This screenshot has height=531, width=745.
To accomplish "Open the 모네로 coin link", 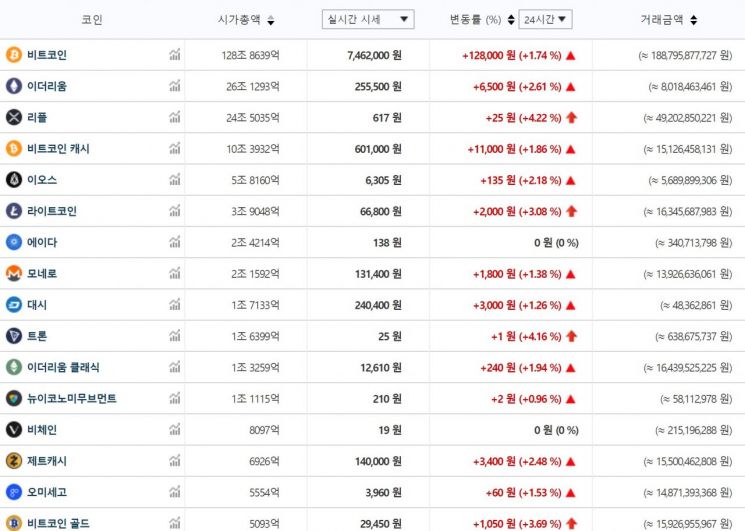I will point(42,273).
